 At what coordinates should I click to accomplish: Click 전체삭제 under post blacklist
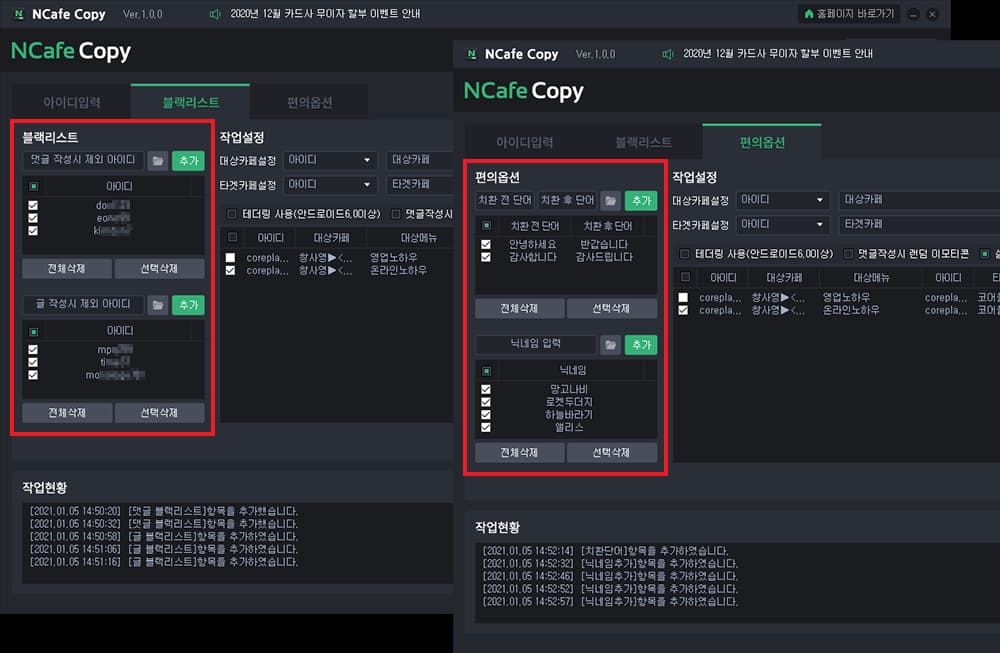pos(67,413)
